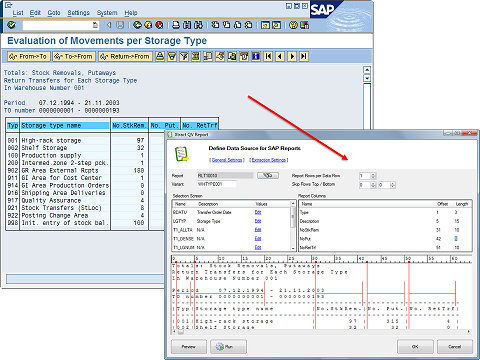Click the Print icon in SAP standard toolbar
The width and height of the screenshot is (480, 360).
[176, 25]
